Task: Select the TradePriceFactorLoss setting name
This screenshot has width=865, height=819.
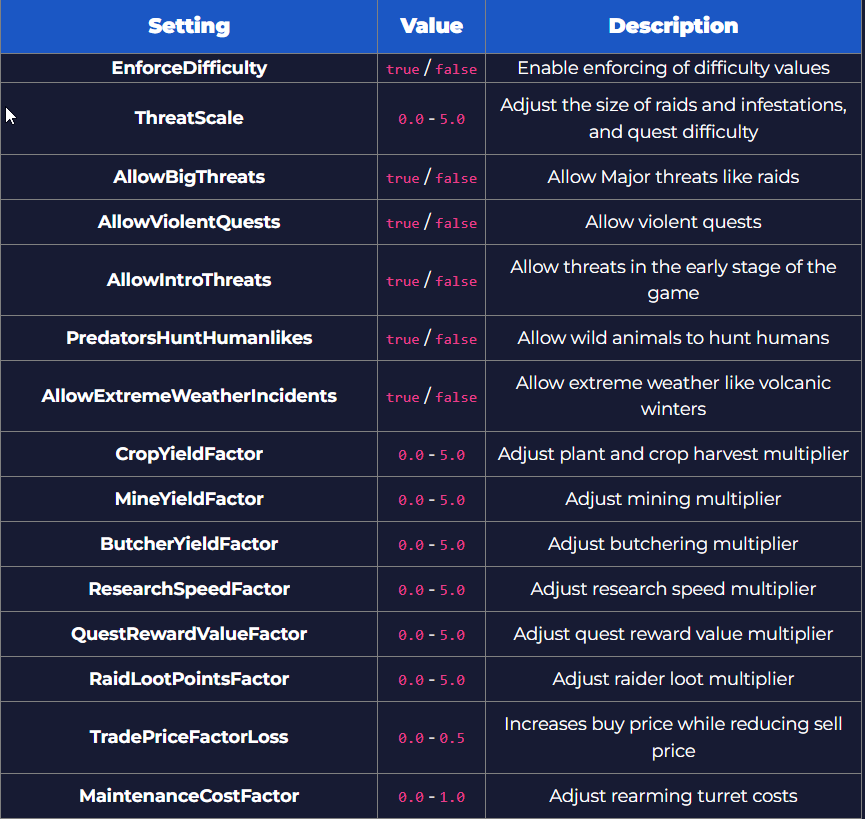Action: (x=189, y=737)
